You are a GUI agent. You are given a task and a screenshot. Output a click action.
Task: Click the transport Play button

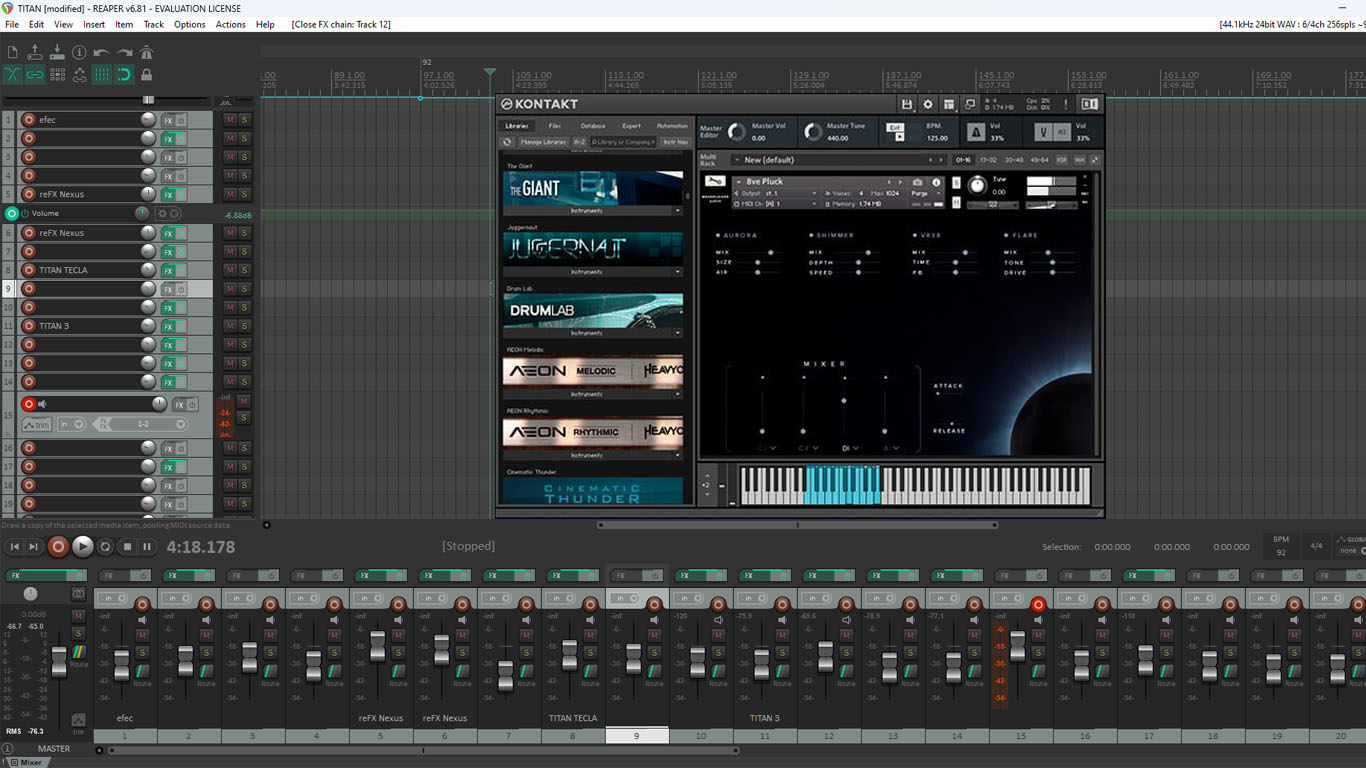point(82,546)
